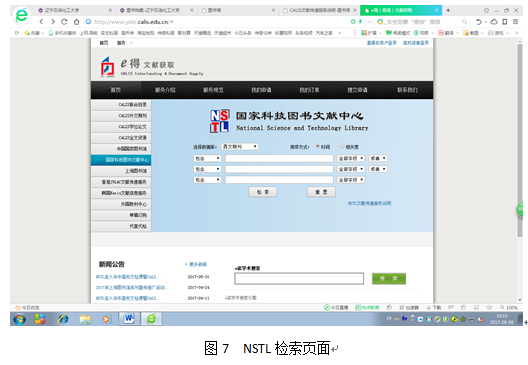This screenshot has height=365, width=528.
Task: Open the browser hamburger menu icon
Action: [516, 22]
